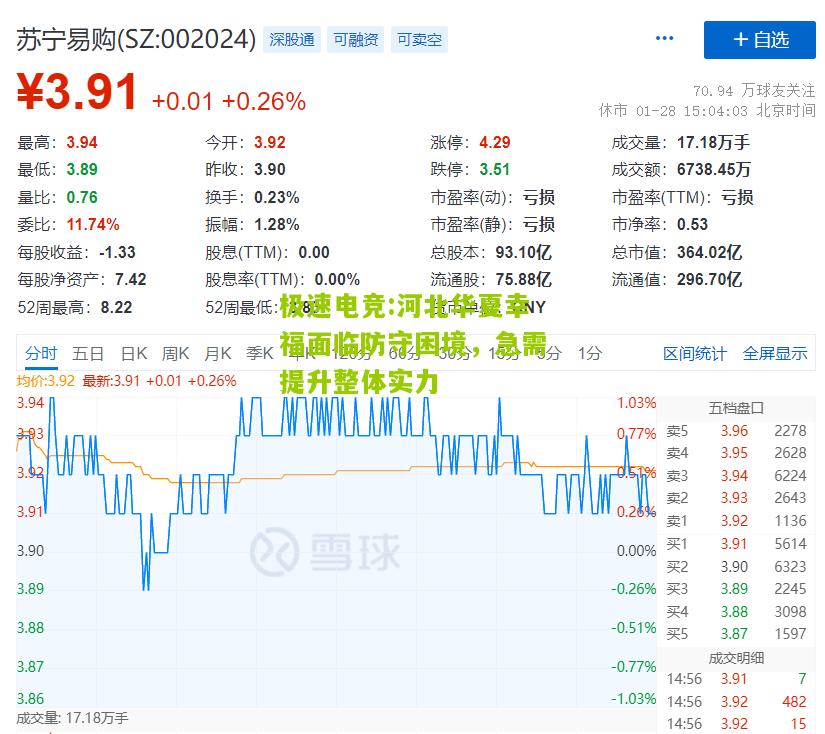Click the 最低 value 3.89

[82, 169]
